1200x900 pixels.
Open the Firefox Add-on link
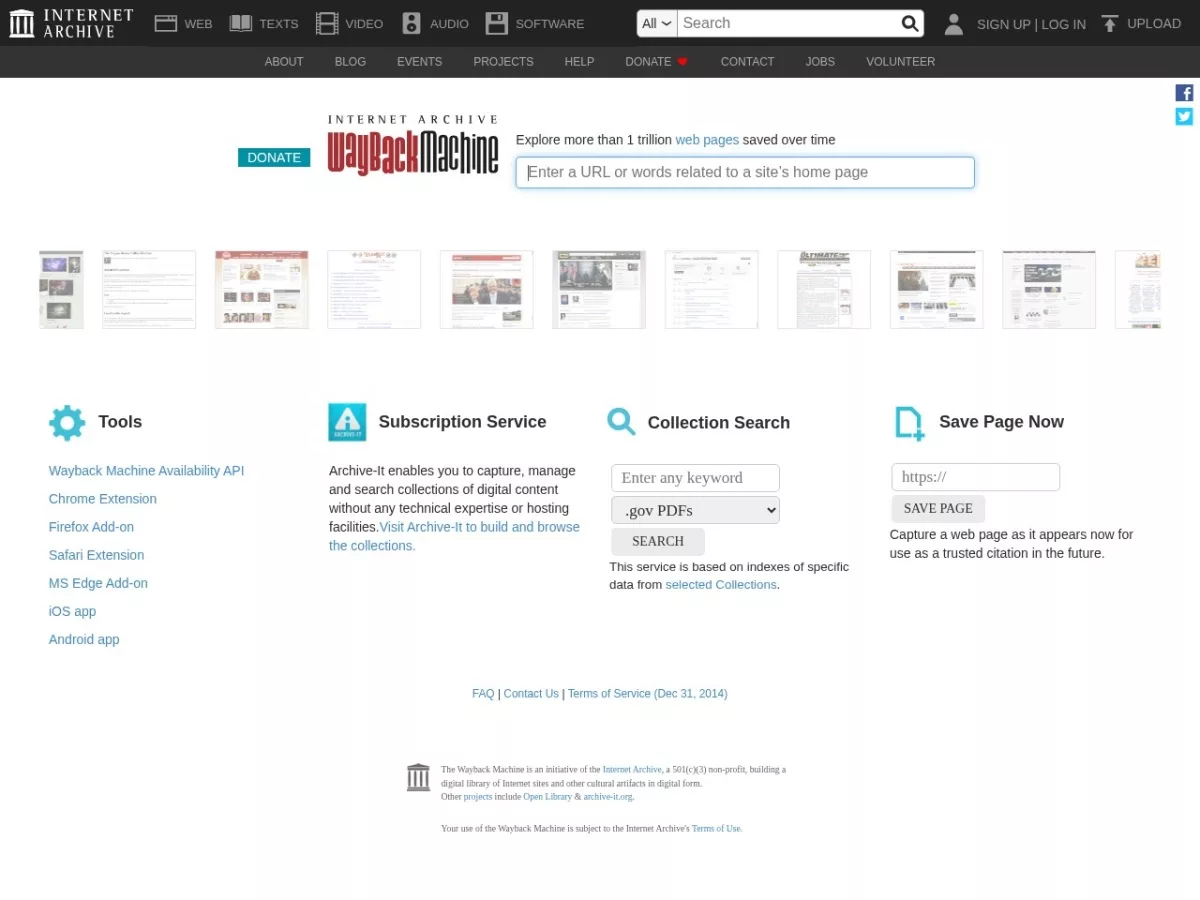91,527
